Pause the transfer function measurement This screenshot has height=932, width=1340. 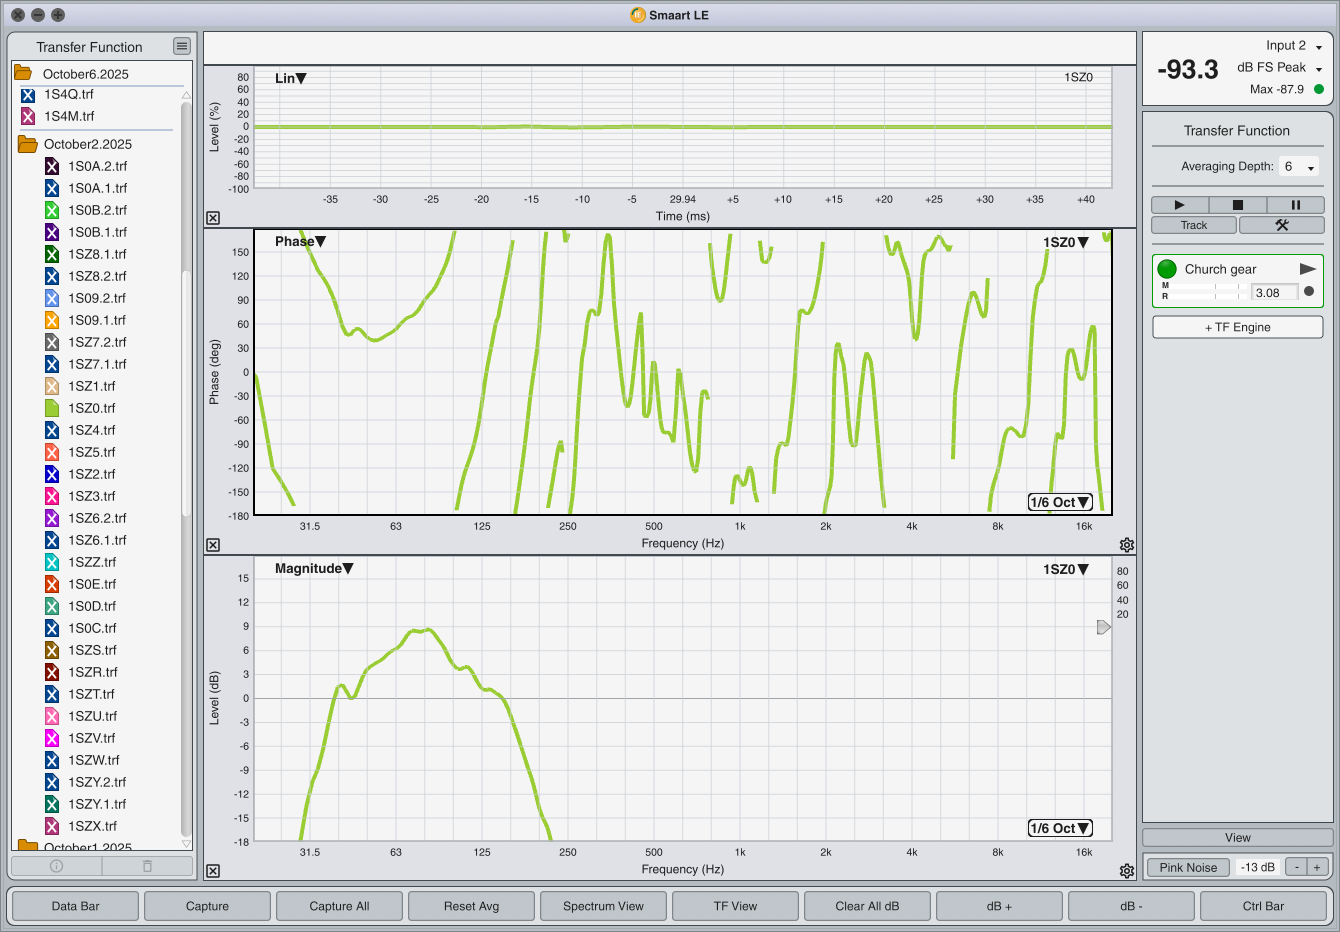(1295, 205)
